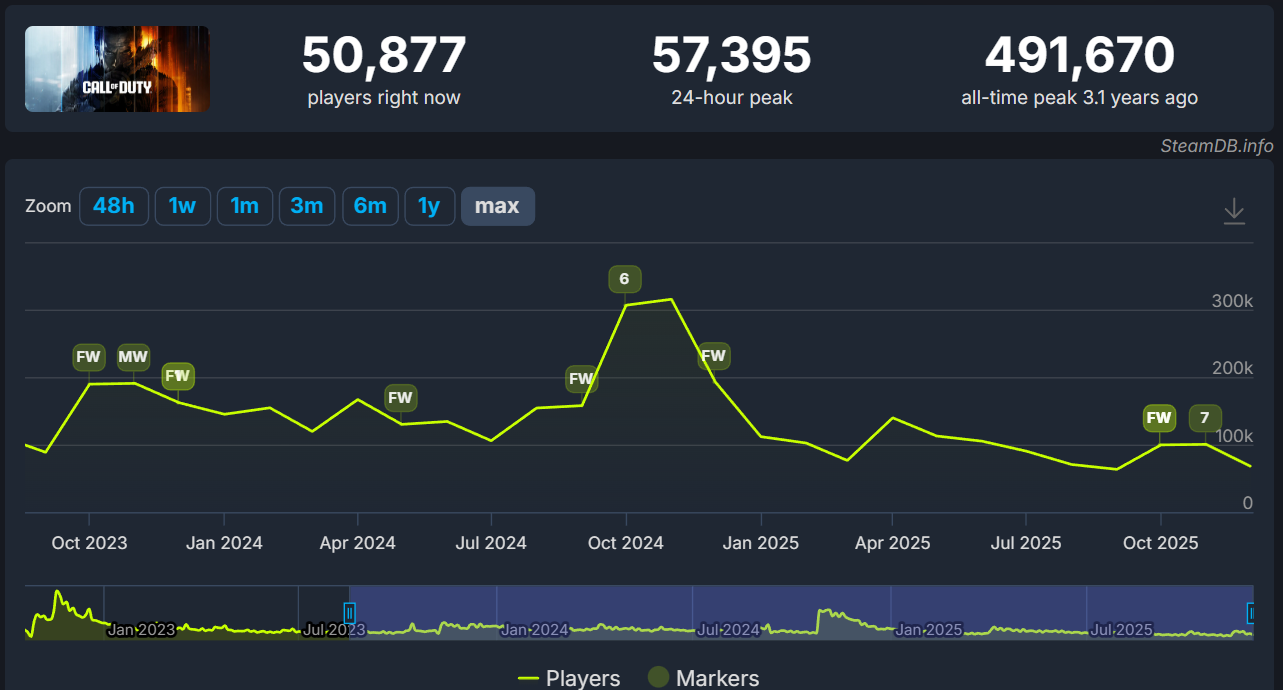Download the chart via the download icon
The width and height of the screenshot is (1283, 690).
point(1234,211)
